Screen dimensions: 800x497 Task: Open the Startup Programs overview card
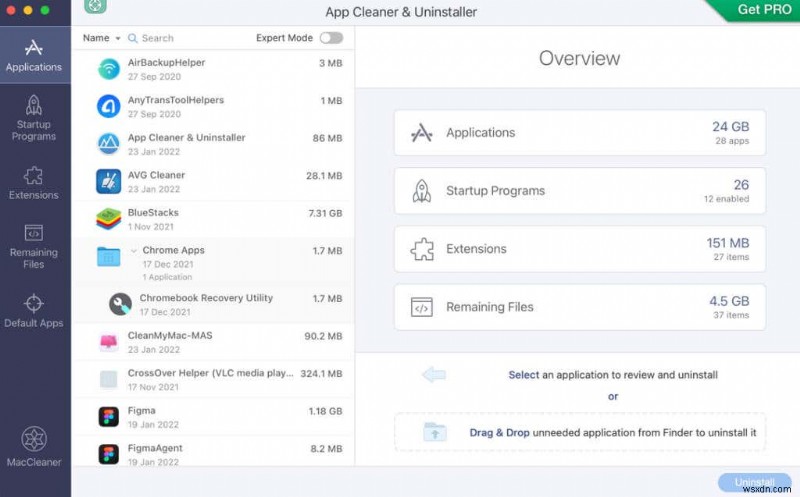tap(579, 191)
